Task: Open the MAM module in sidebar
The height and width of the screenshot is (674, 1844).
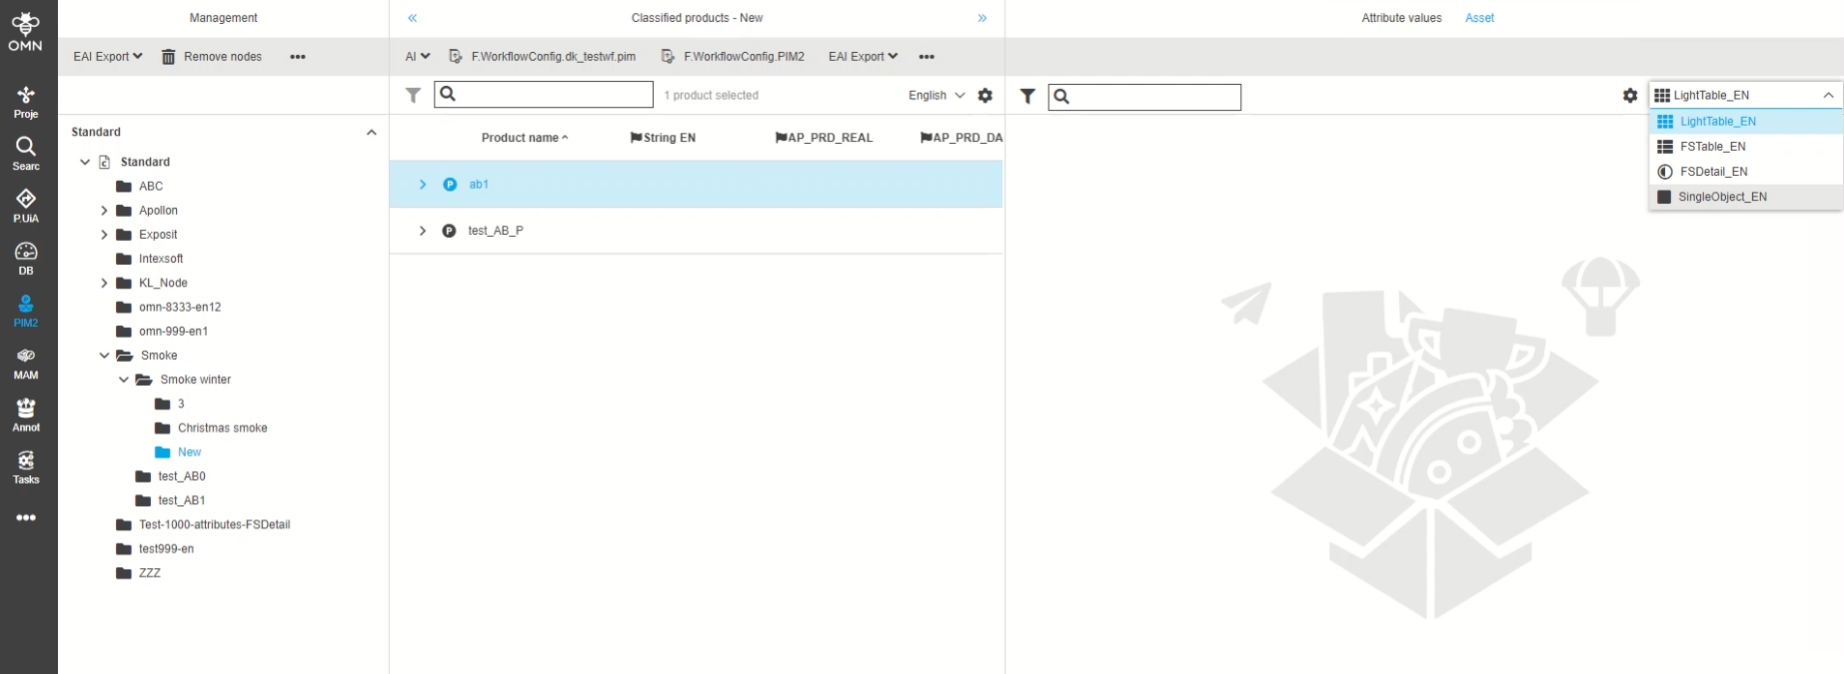Action: pos(26,363)
